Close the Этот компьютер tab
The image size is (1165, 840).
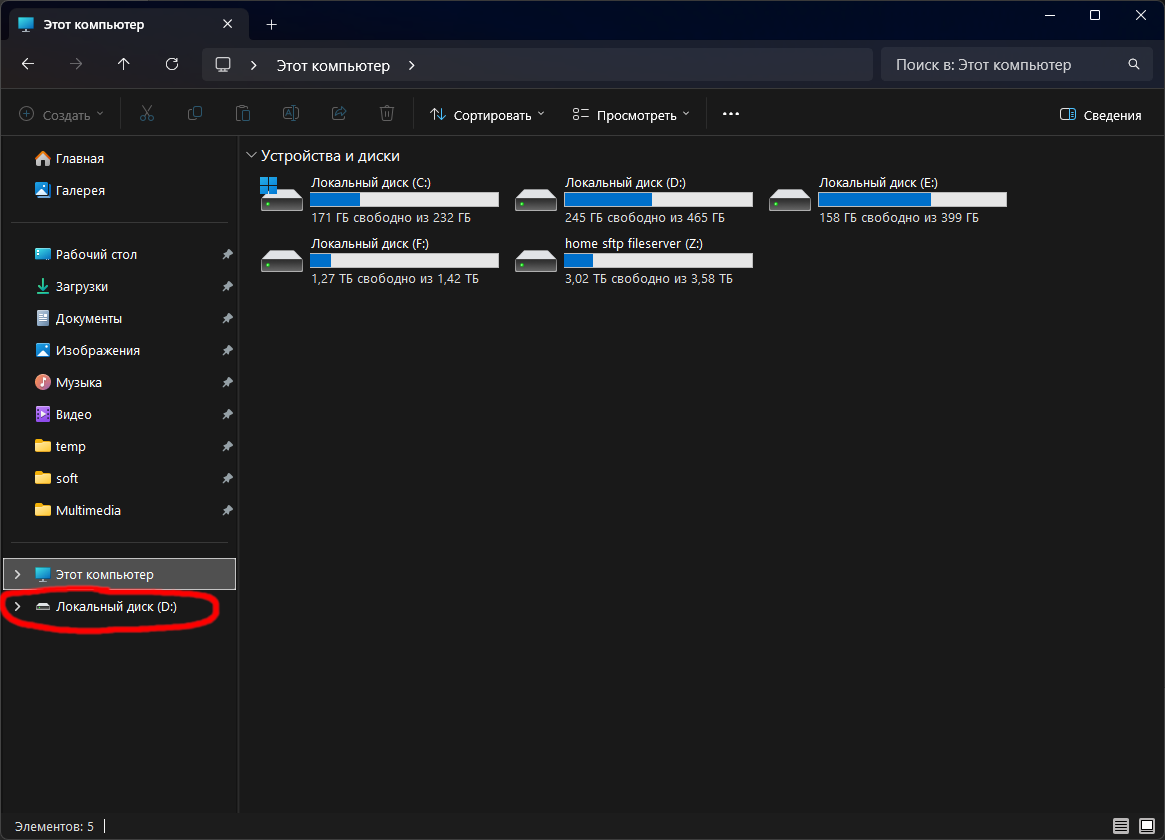[x=227, y=24]
